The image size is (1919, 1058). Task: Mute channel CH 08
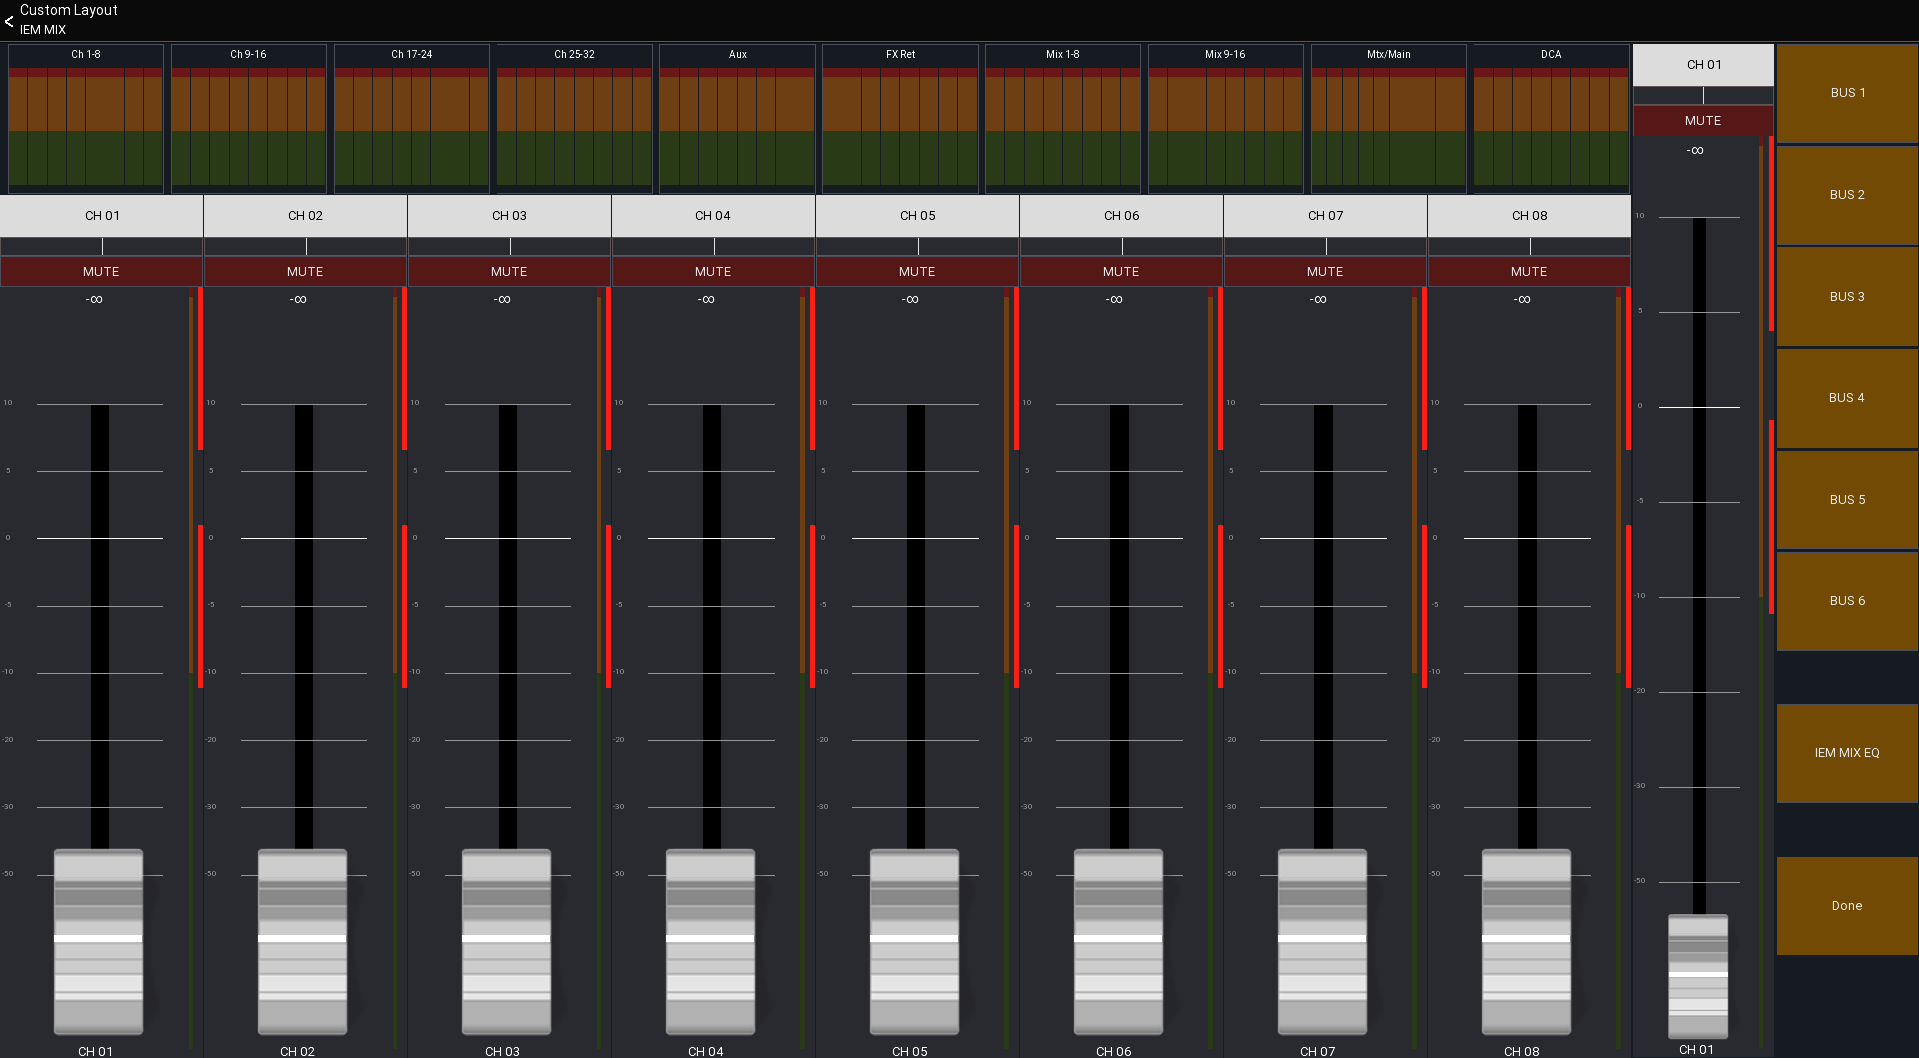(x=1528, y=271)
